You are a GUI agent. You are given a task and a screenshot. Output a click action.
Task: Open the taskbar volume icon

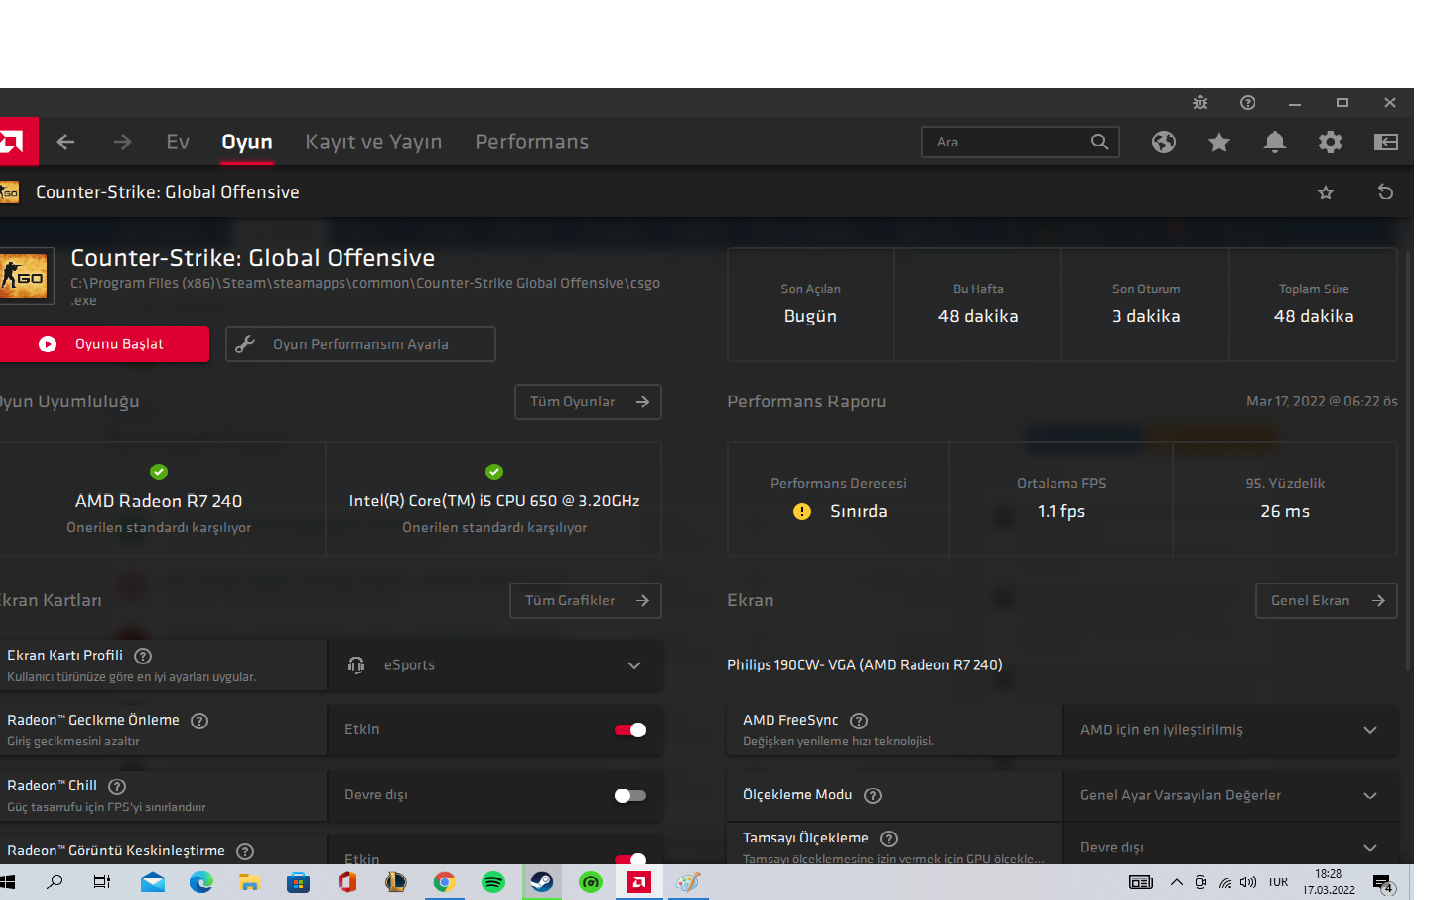pos(1248,882)
